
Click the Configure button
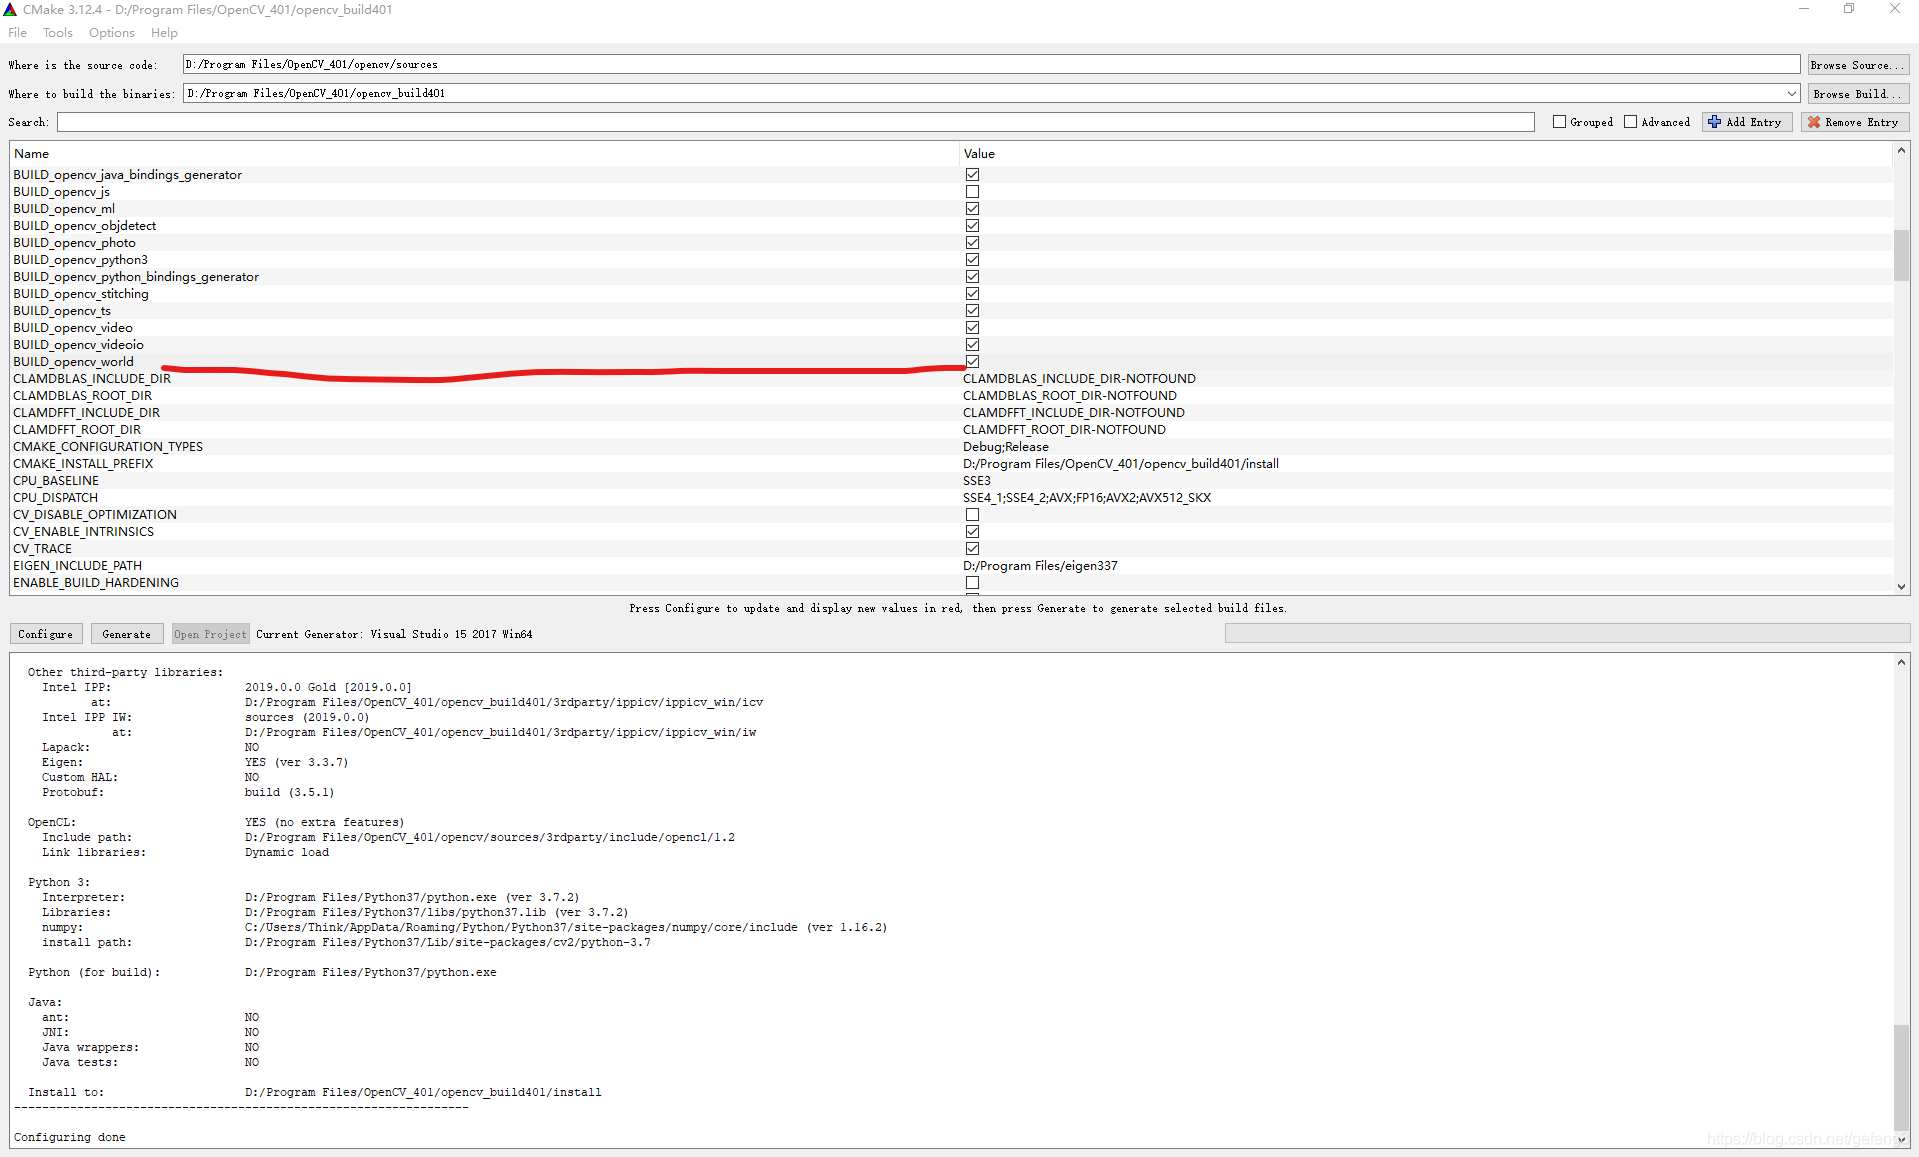coord(46,634)
